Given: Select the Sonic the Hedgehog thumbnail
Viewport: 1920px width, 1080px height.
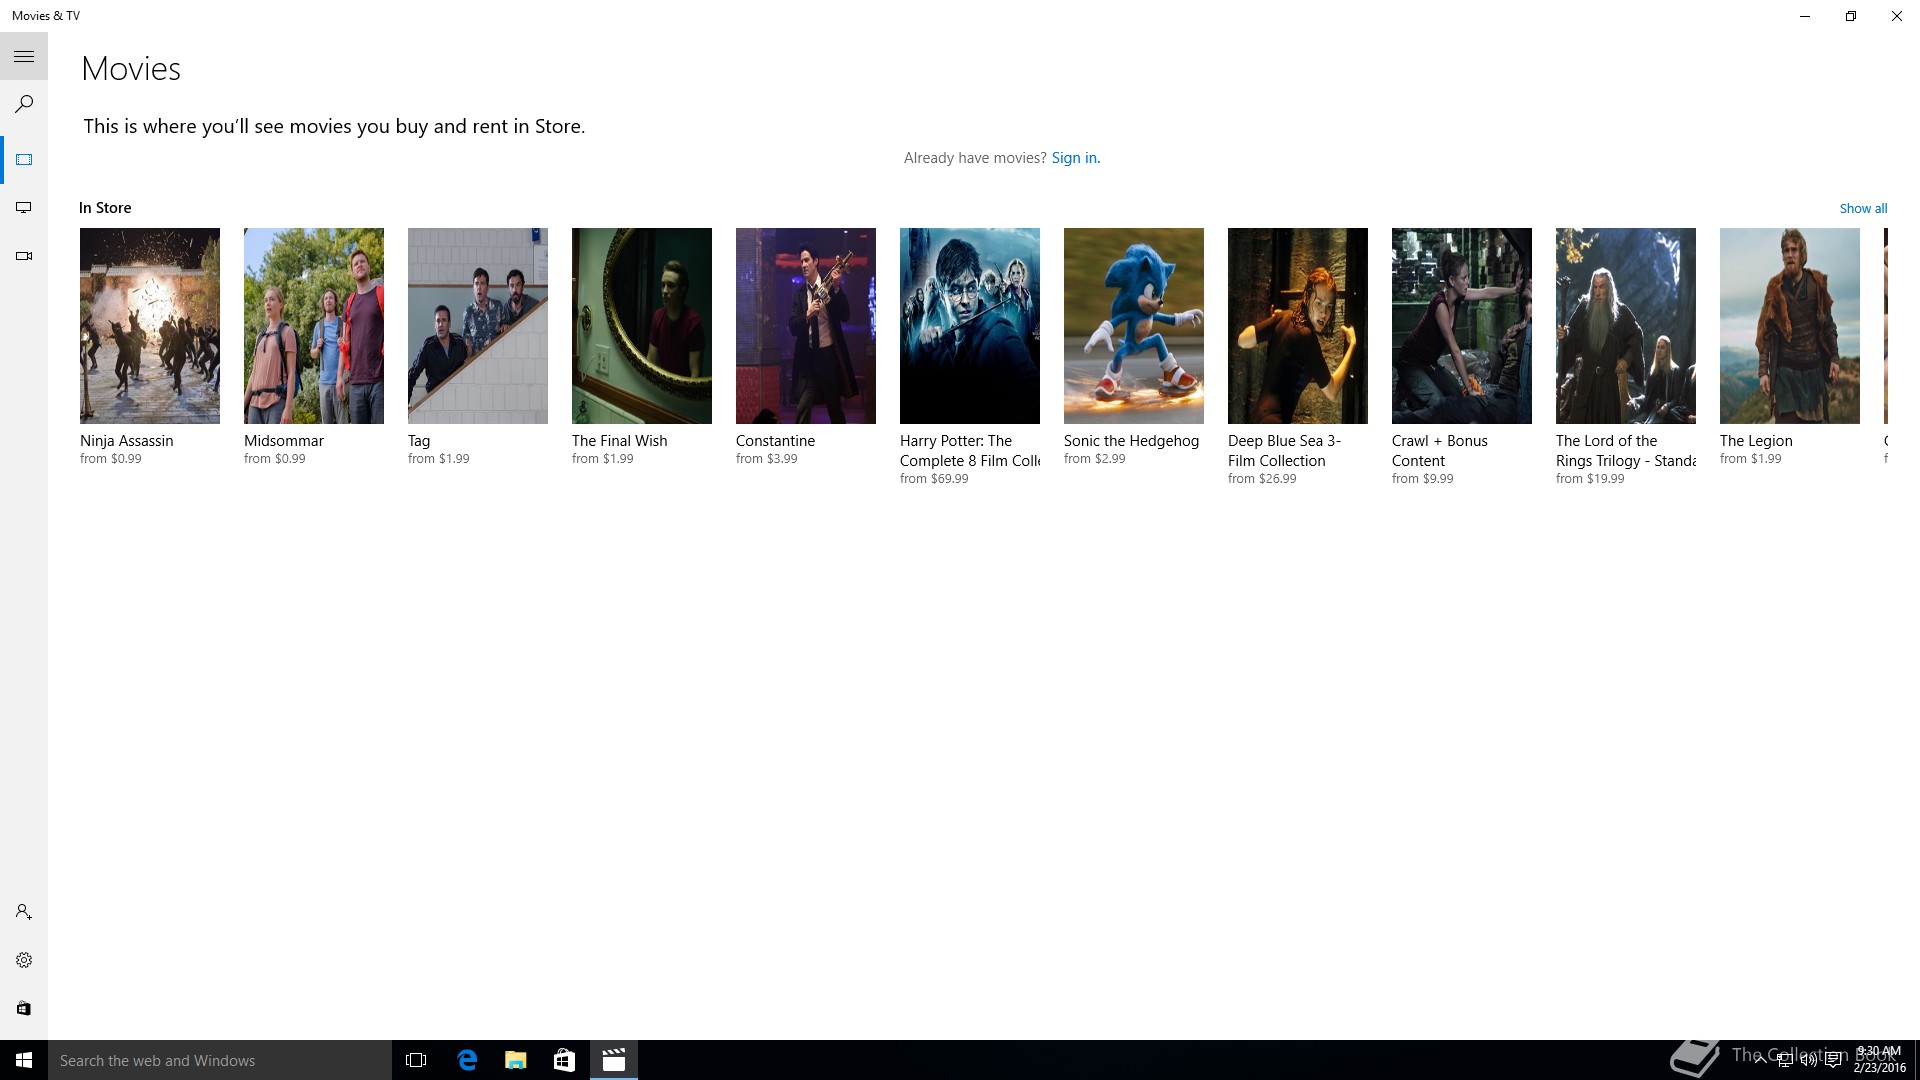Looking at the screenshot, I should coord(1133,326).
